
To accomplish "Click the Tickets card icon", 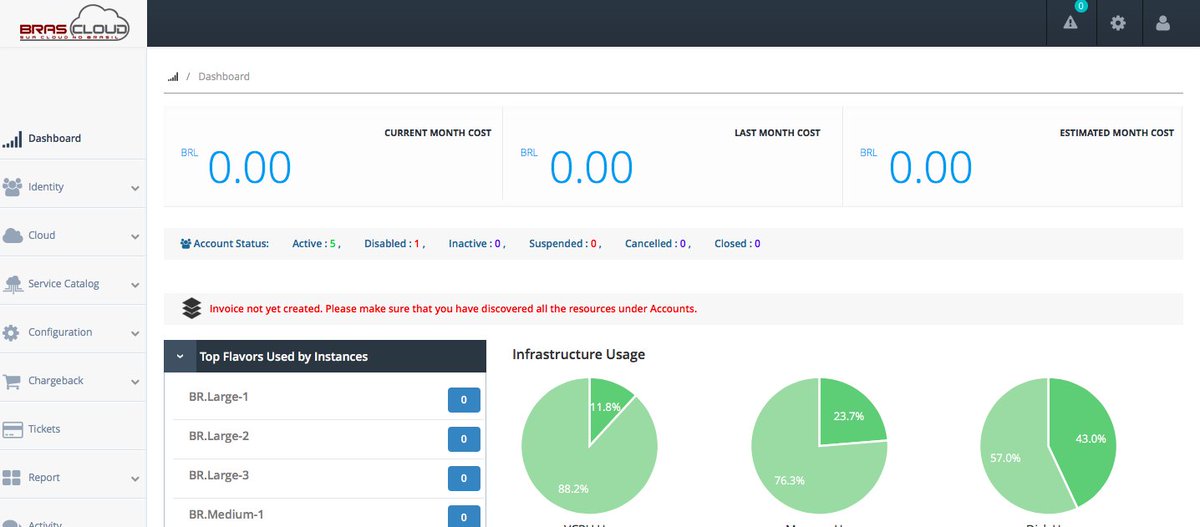I will point(12,430).
